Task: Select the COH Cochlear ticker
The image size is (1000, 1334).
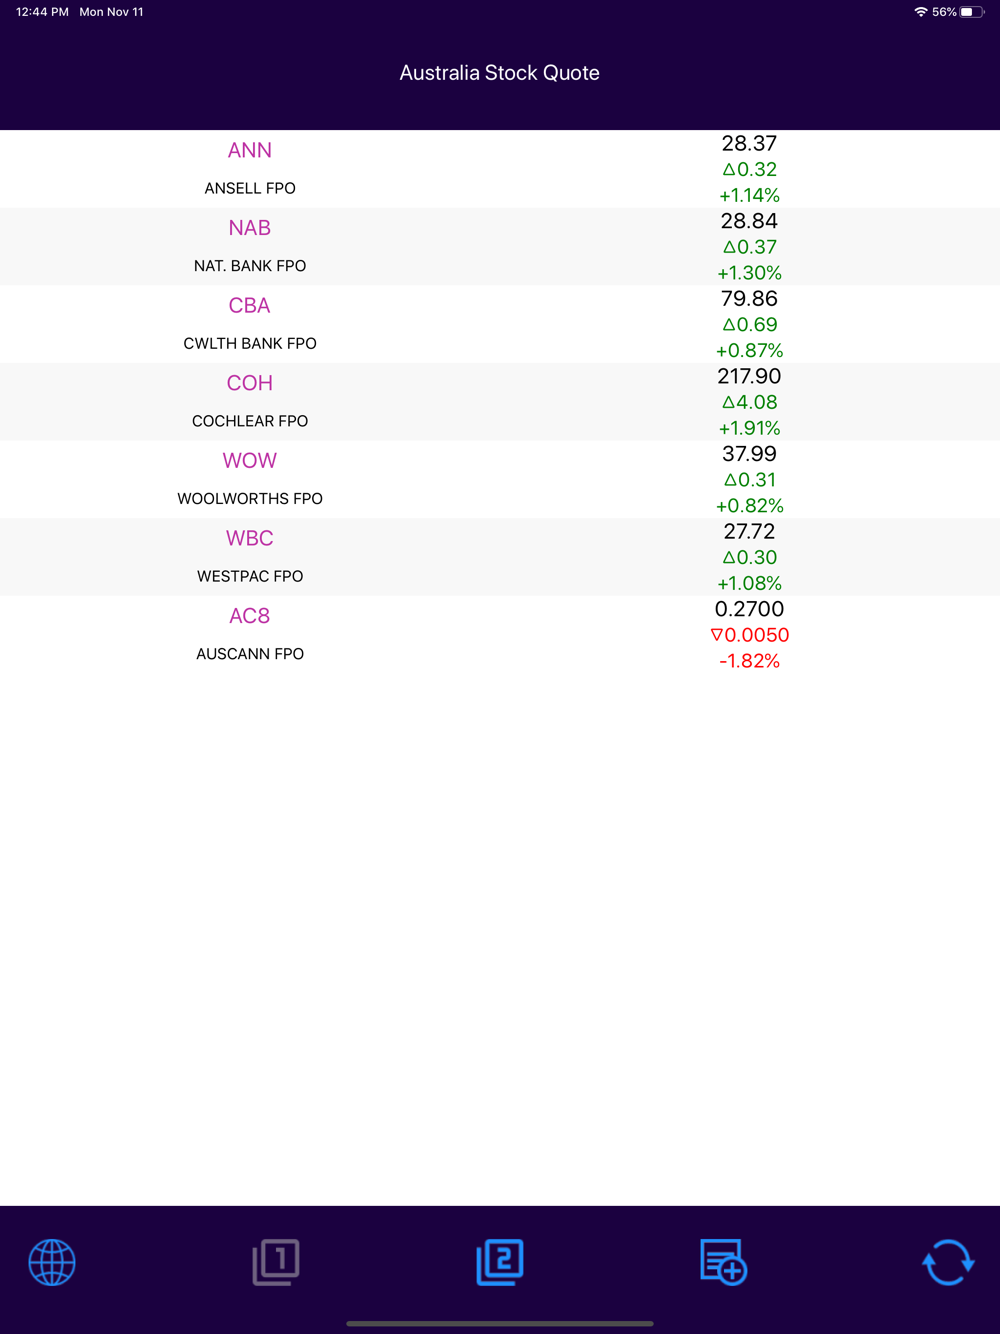Action: [250, 383]
